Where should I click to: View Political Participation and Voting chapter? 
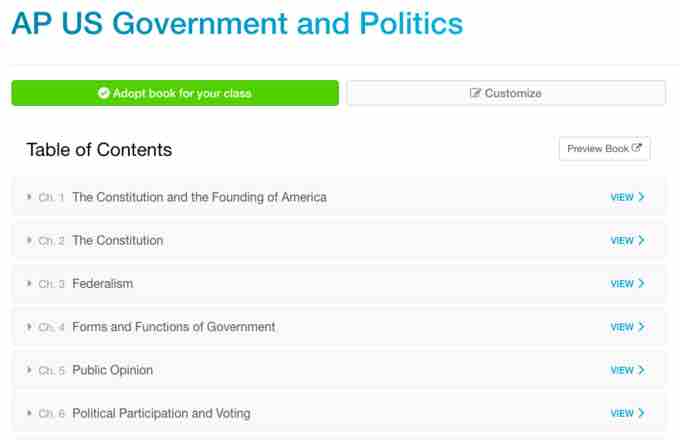(x=627, y=413)
